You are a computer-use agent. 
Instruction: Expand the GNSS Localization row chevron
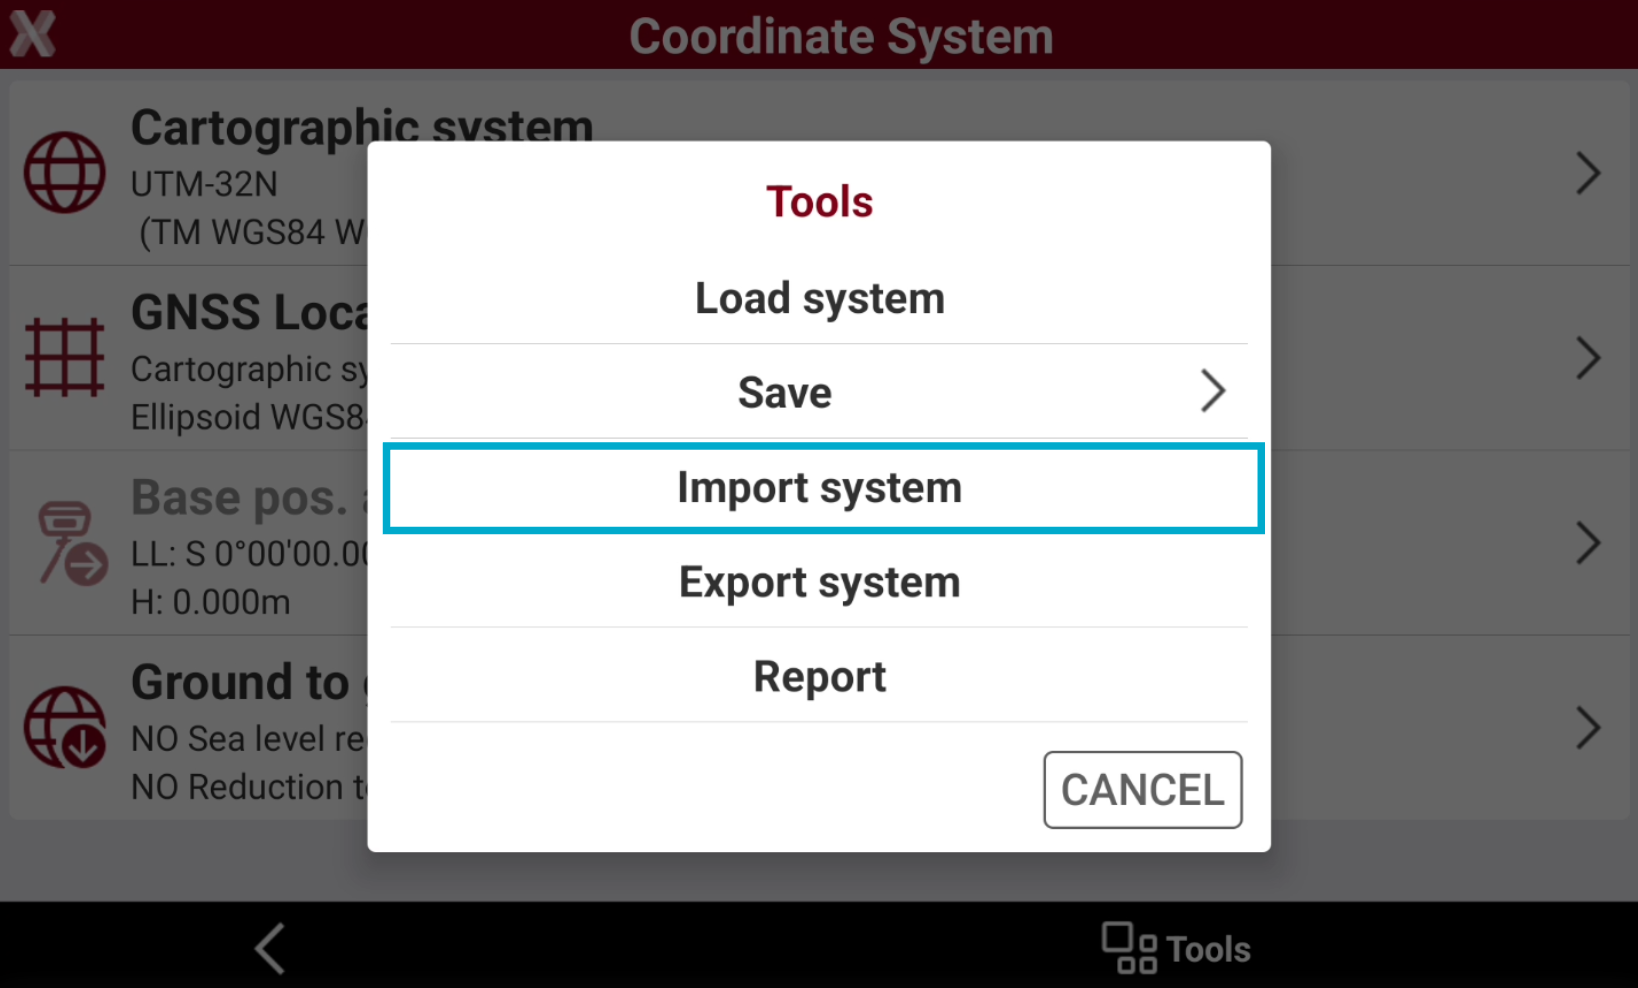click(1588, 358)
